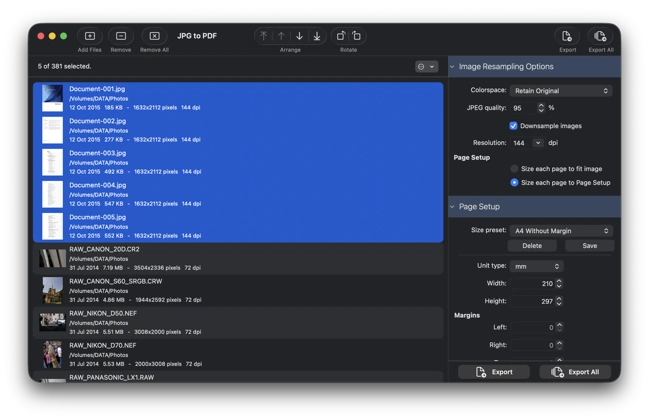Select the Document-001.jpg row
Screen dimensions: 649x419
tap(238, 98)
